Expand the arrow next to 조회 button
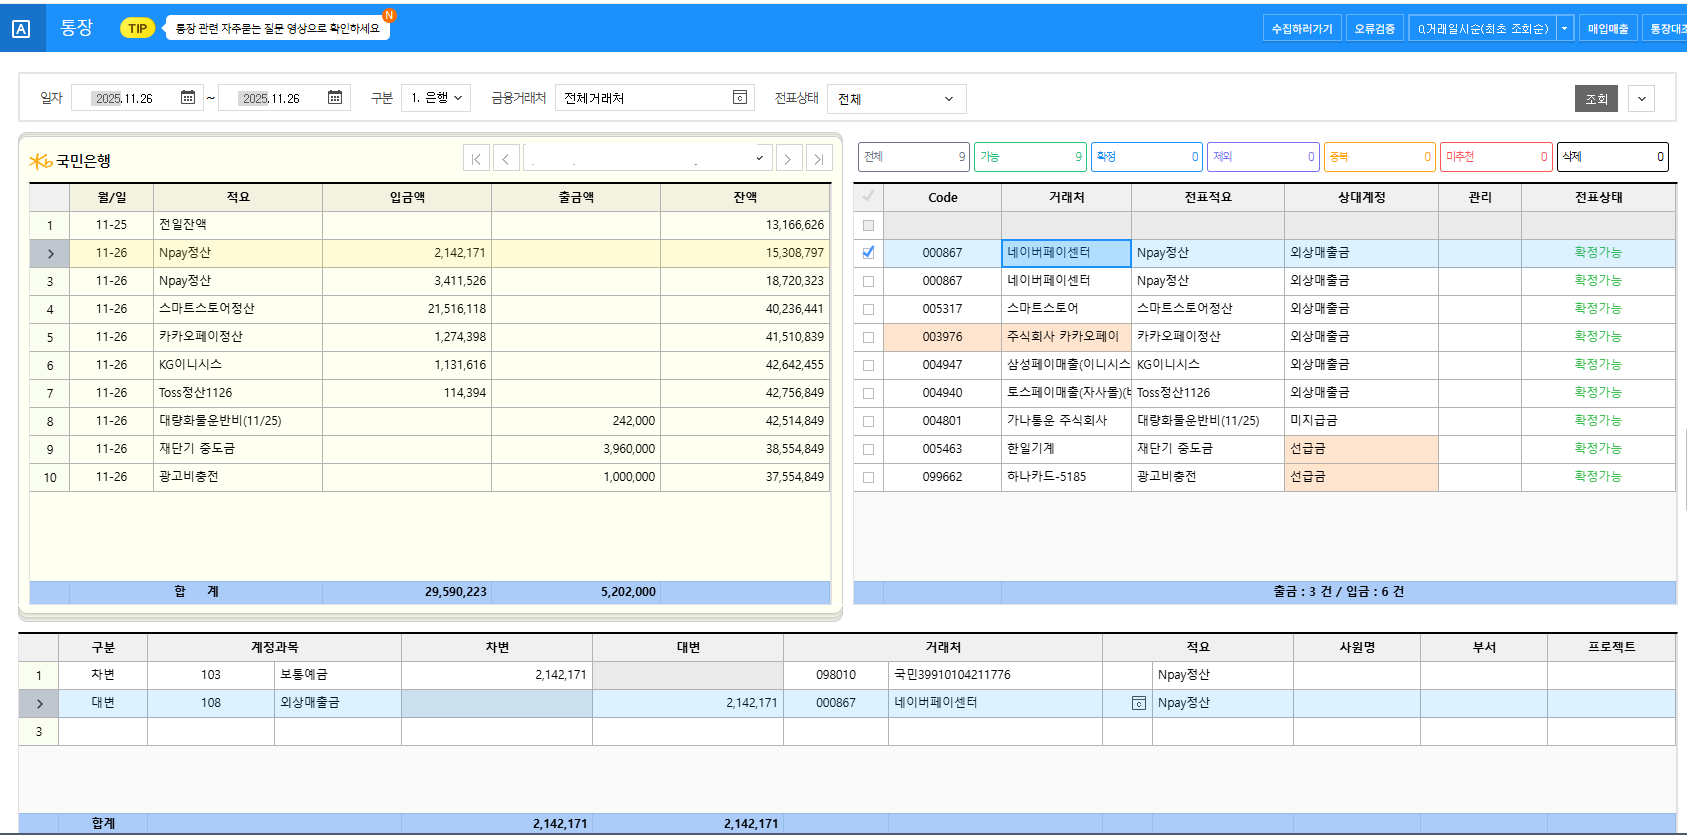Image resolution: width=1687 pixels, height=835 pixels. pyautogui.click(x=1641, y=99)
